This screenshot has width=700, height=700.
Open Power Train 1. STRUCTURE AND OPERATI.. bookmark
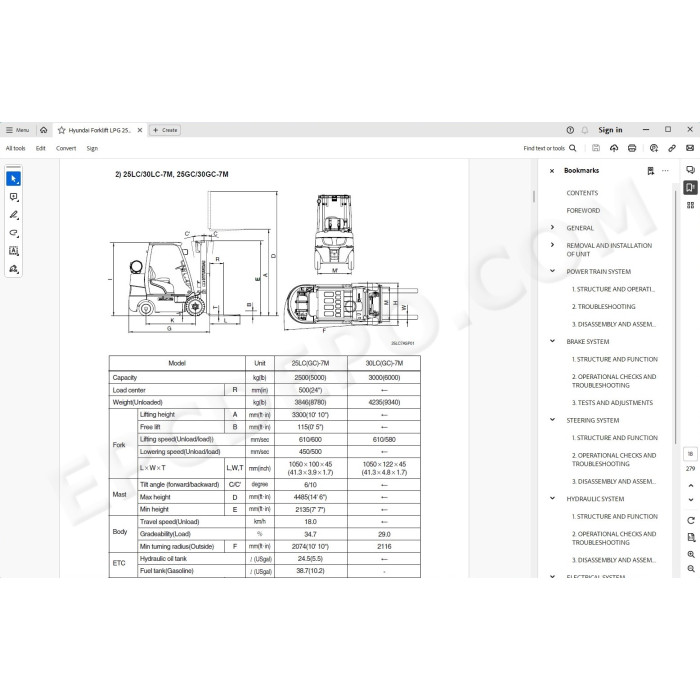click(x=613, y=289)
